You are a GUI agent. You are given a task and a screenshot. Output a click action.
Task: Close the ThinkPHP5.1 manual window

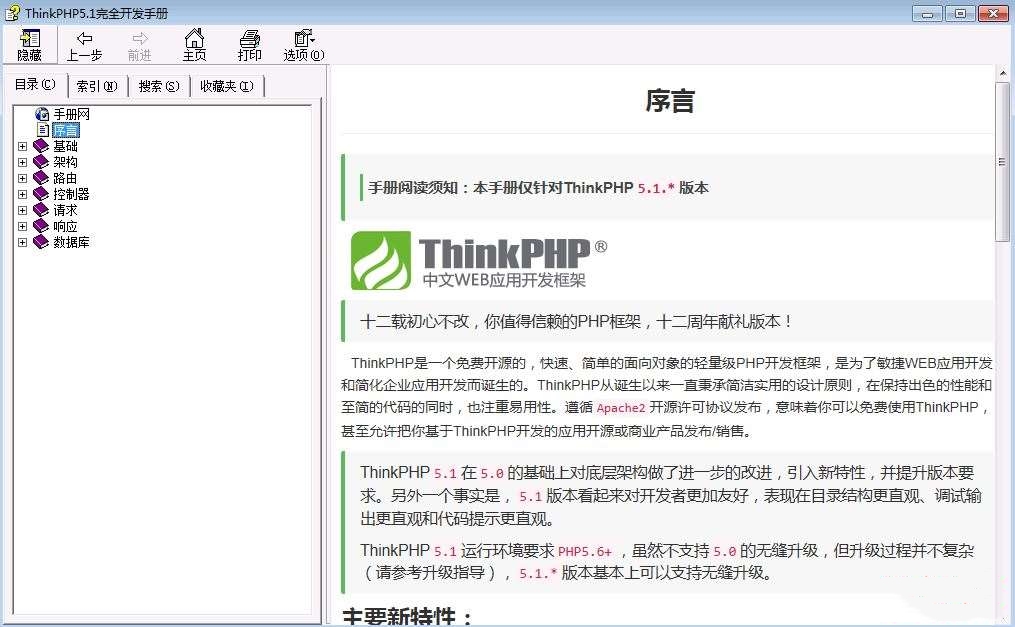(993, 14)
